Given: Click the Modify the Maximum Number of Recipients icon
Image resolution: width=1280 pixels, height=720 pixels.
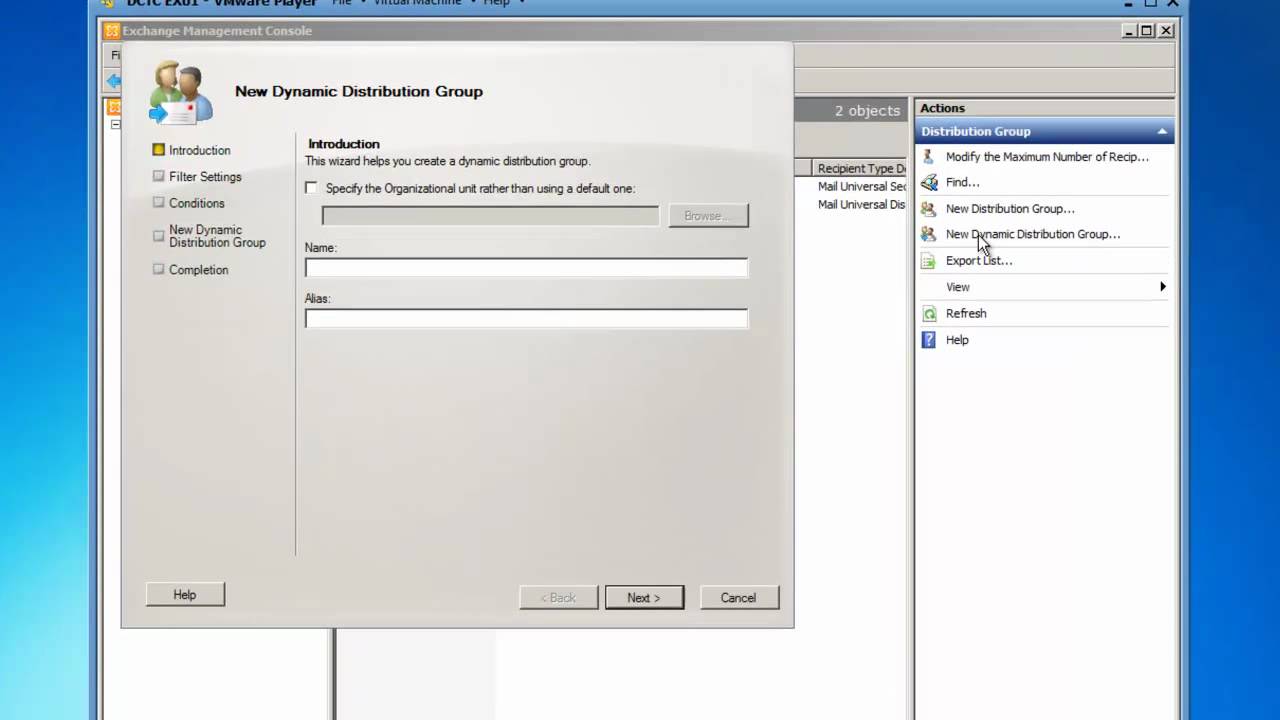Looking at the screenshot, I should pos(929,156).
